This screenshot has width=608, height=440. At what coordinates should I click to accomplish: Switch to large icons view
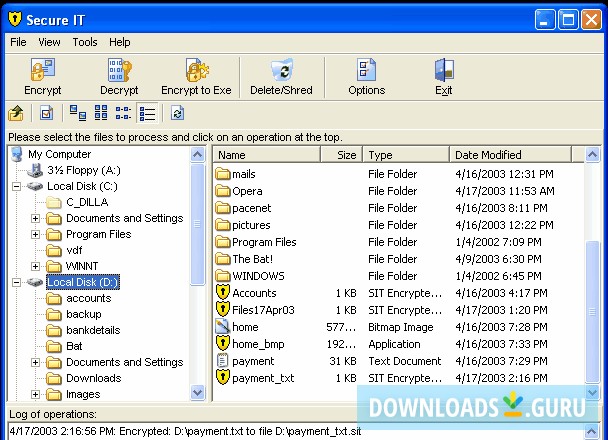[78, 113]
